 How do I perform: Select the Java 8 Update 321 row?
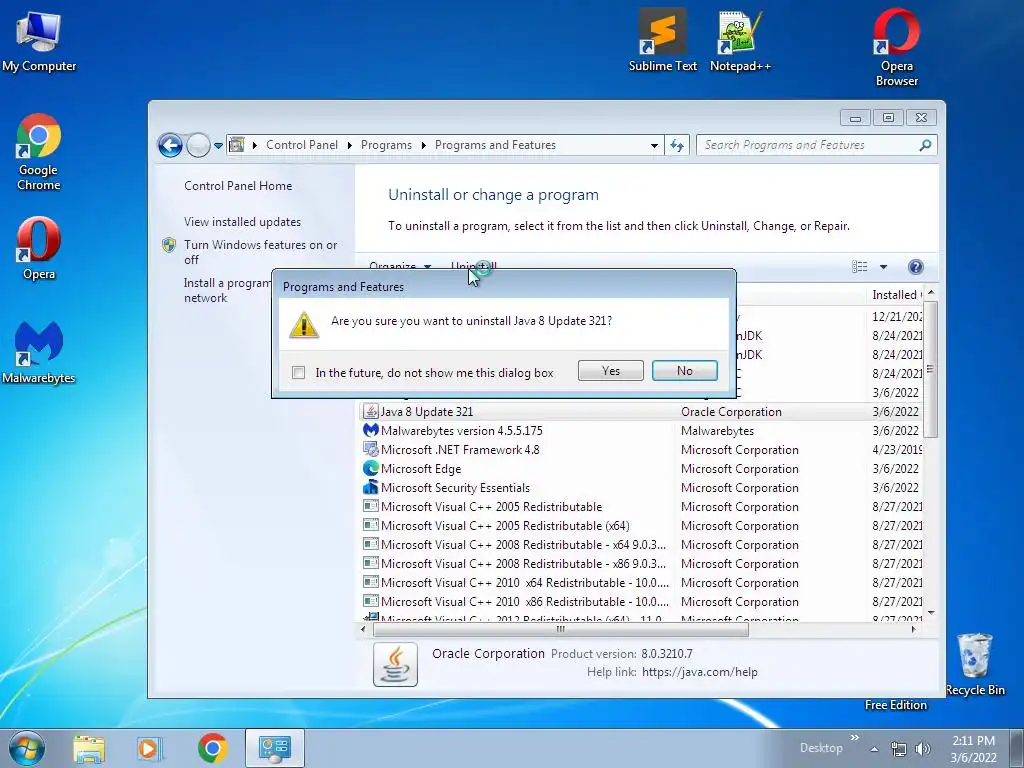coord(641,411)
